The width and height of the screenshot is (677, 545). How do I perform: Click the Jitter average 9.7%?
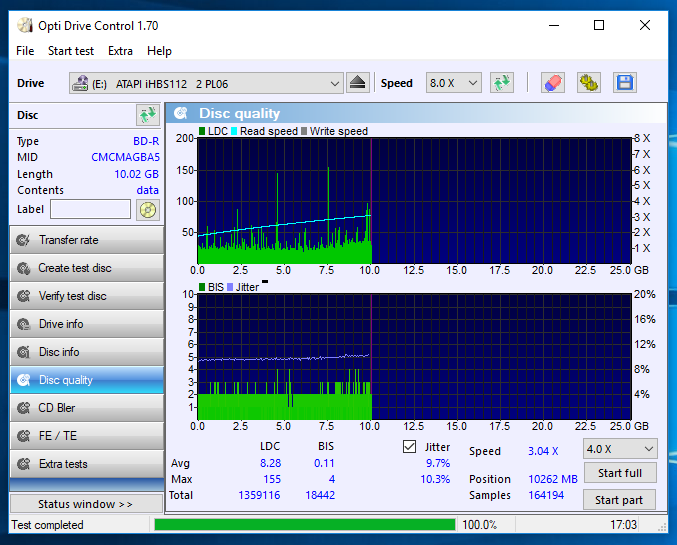pyautogui.click(x=438, y=463)
